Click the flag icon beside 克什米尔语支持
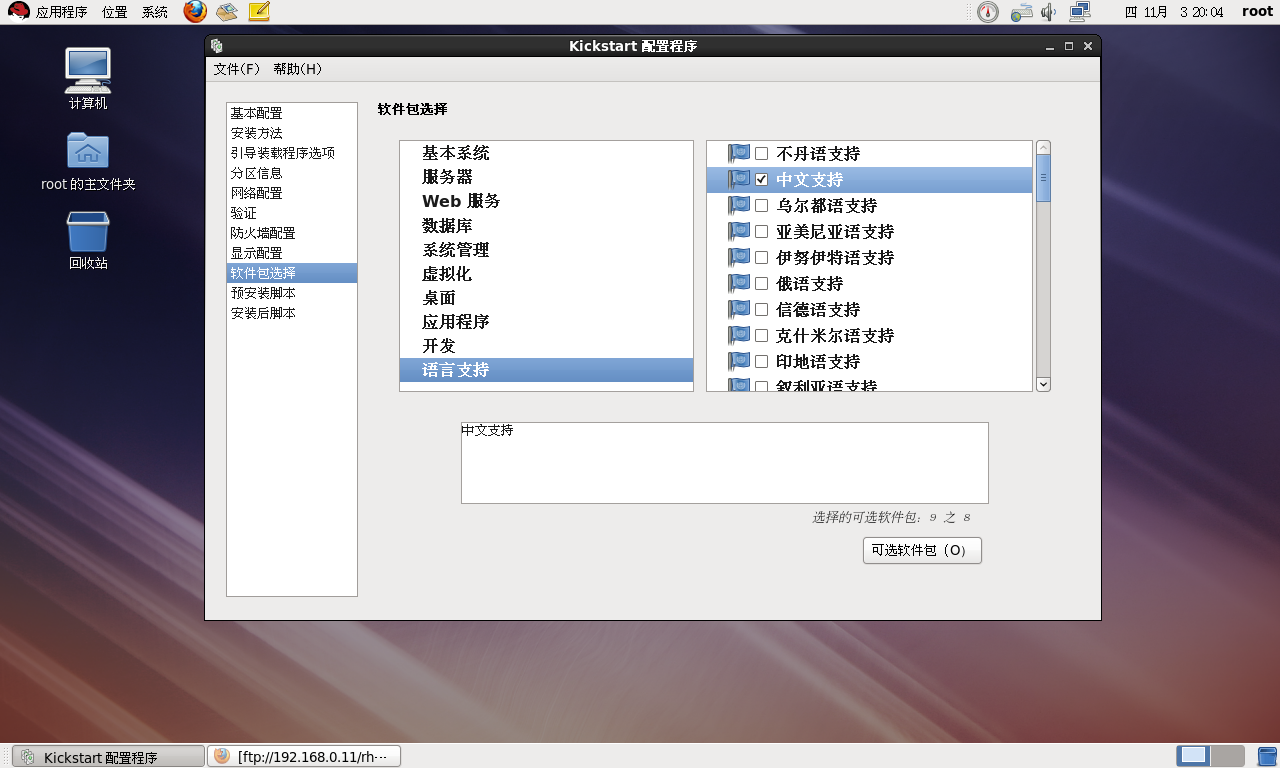Image resolution: width=1280 pixels, height=768 pixels. coord(739,335)
